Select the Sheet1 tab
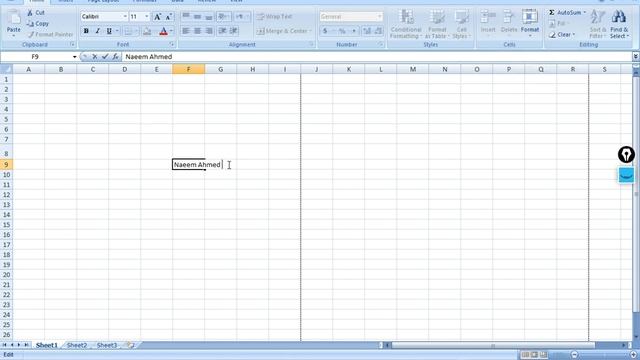The height and width of the screenshot is (360, 640). coord(47,345)
